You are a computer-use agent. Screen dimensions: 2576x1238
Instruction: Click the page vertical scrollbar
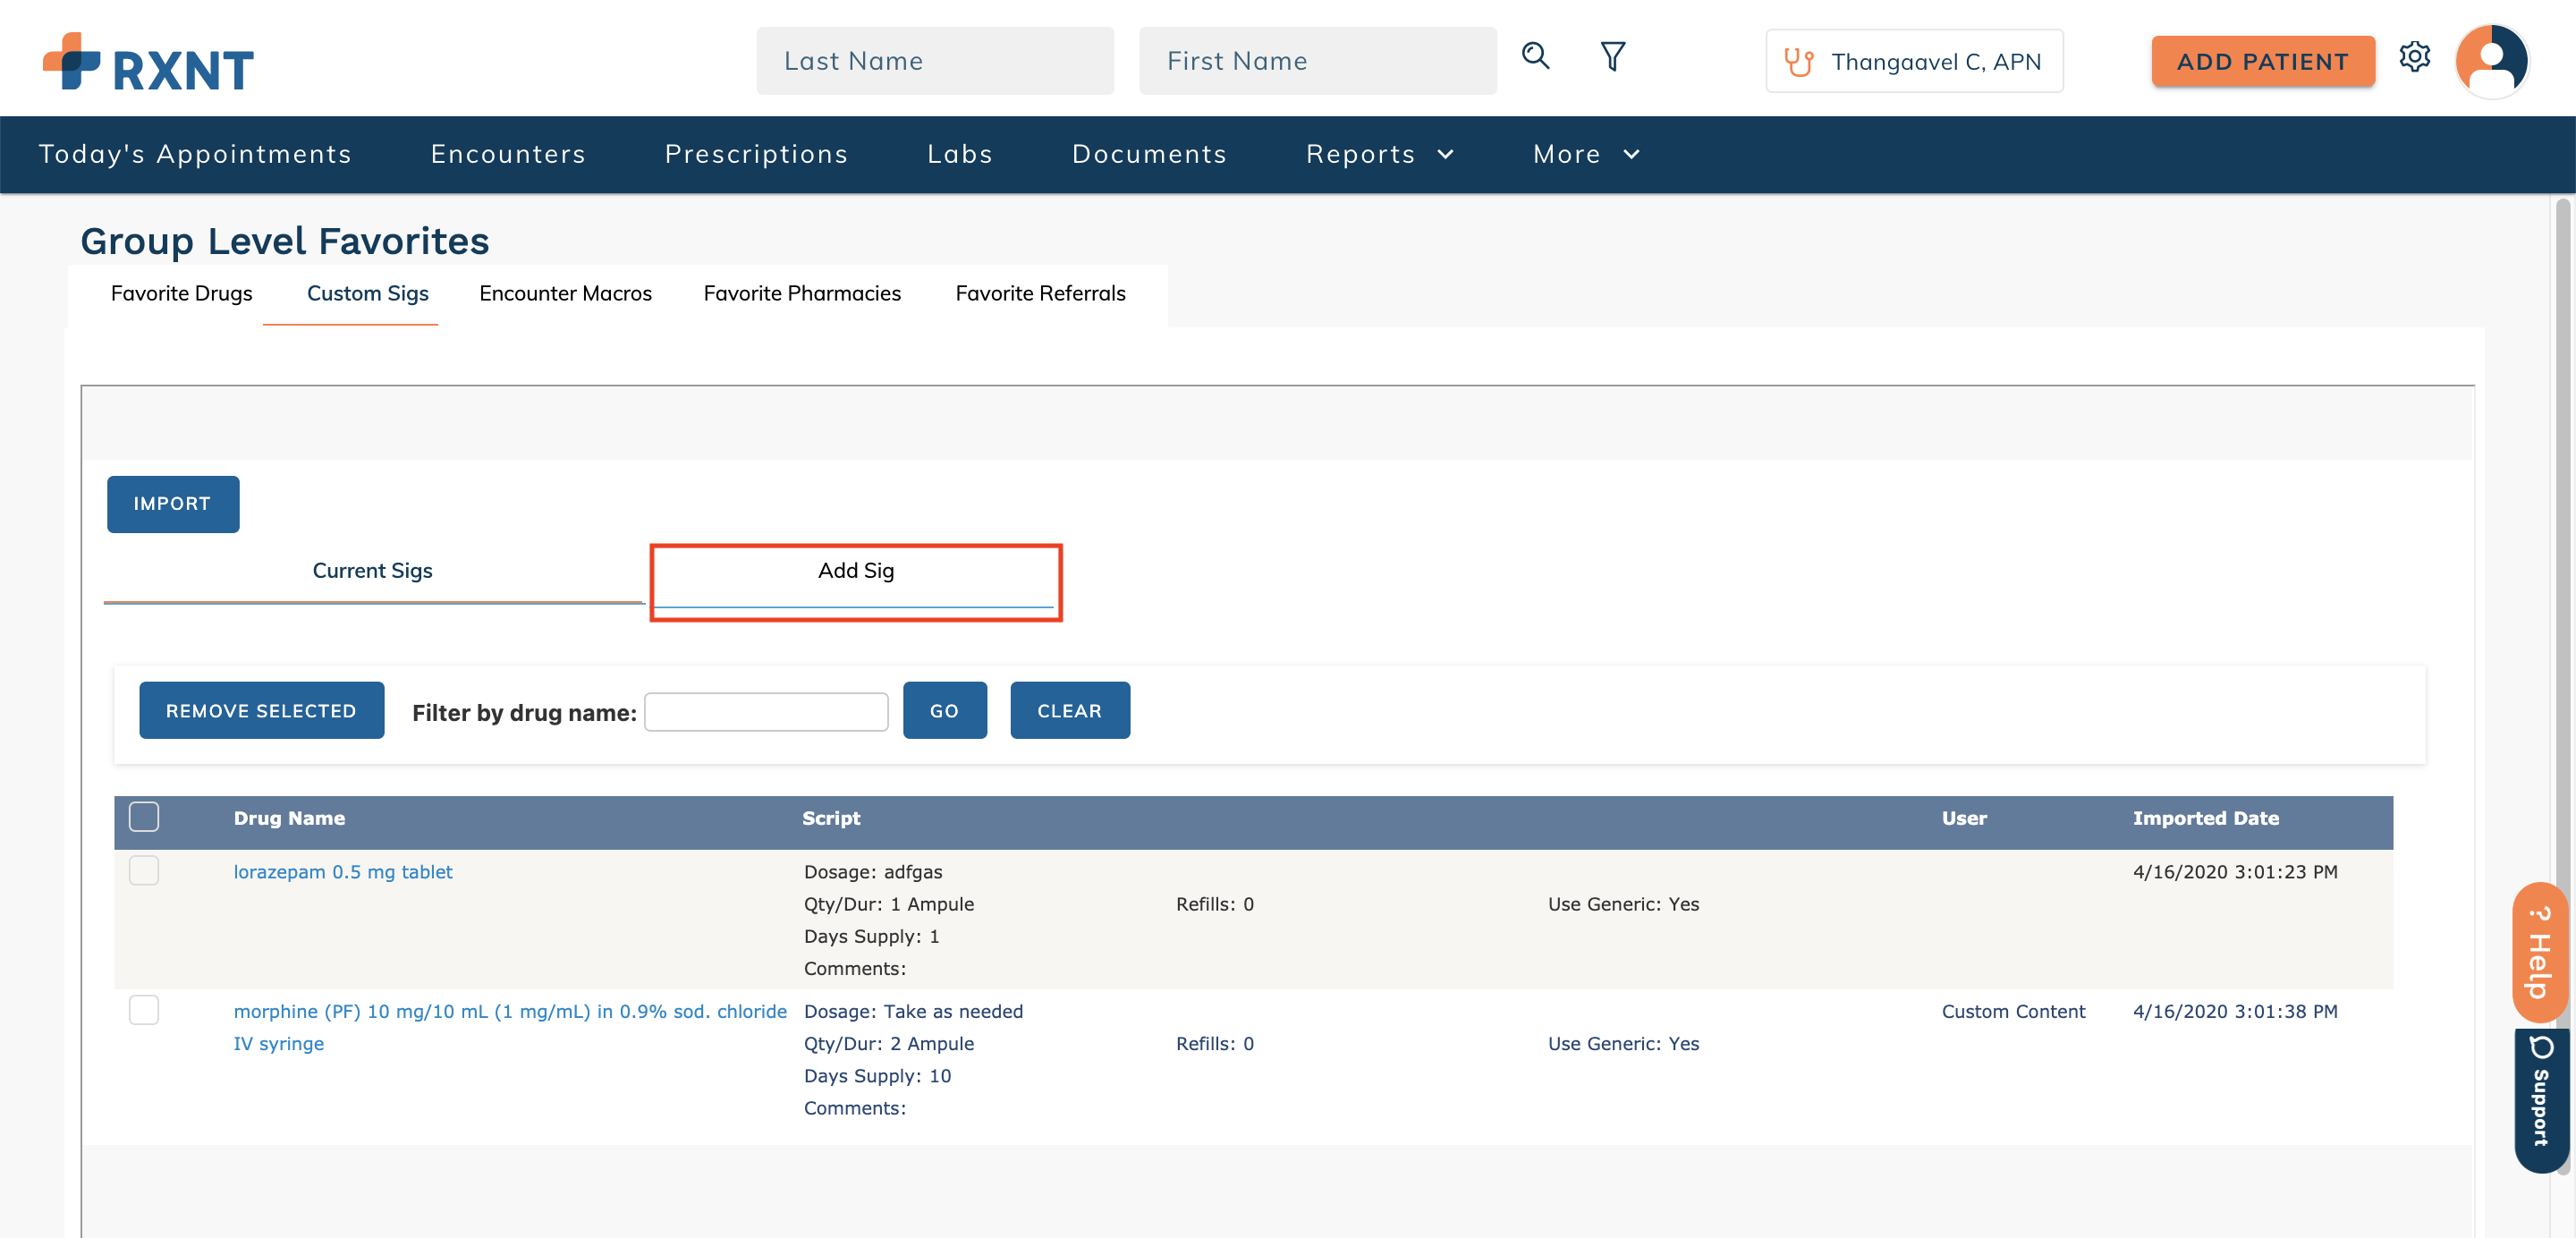2562,600
